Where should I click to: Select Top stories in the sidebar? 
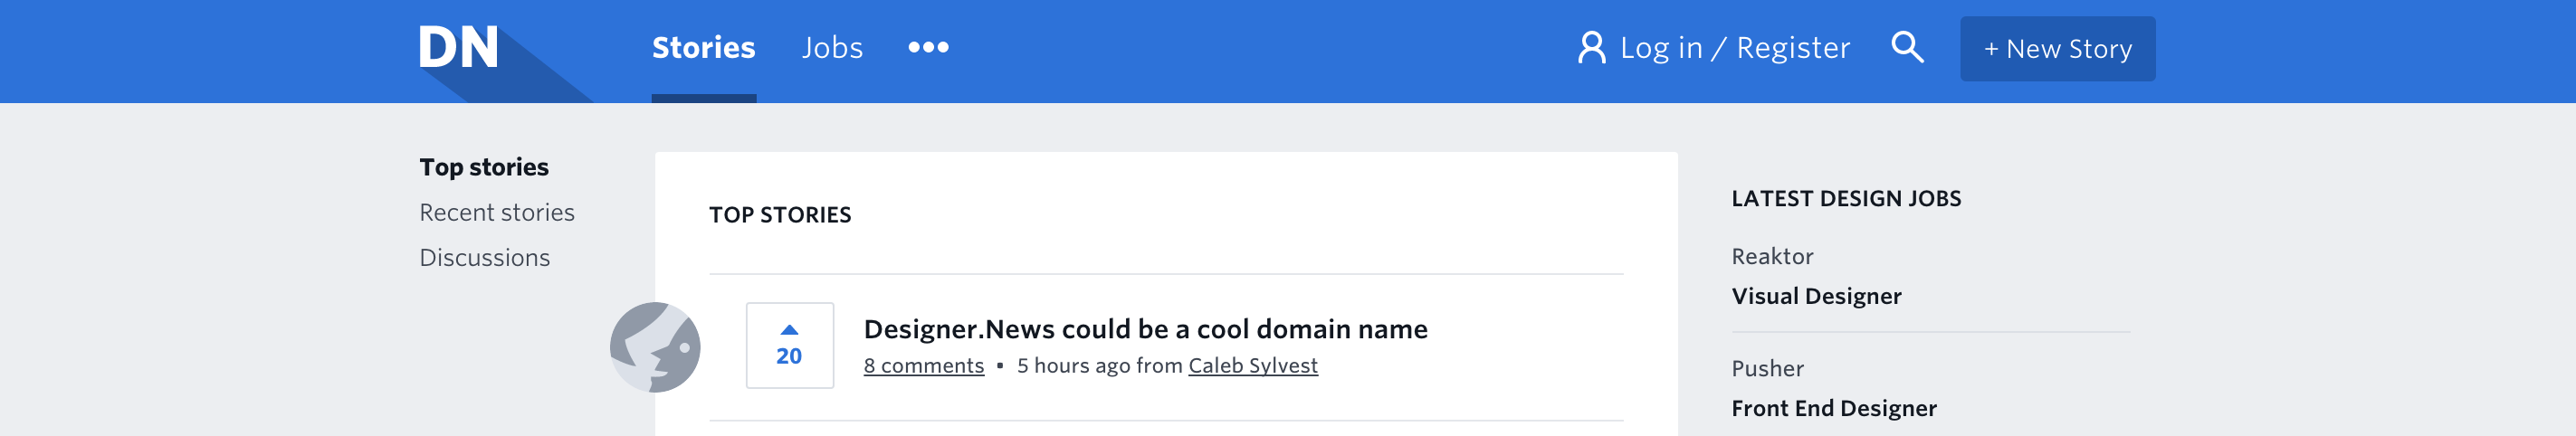(484, 167)
